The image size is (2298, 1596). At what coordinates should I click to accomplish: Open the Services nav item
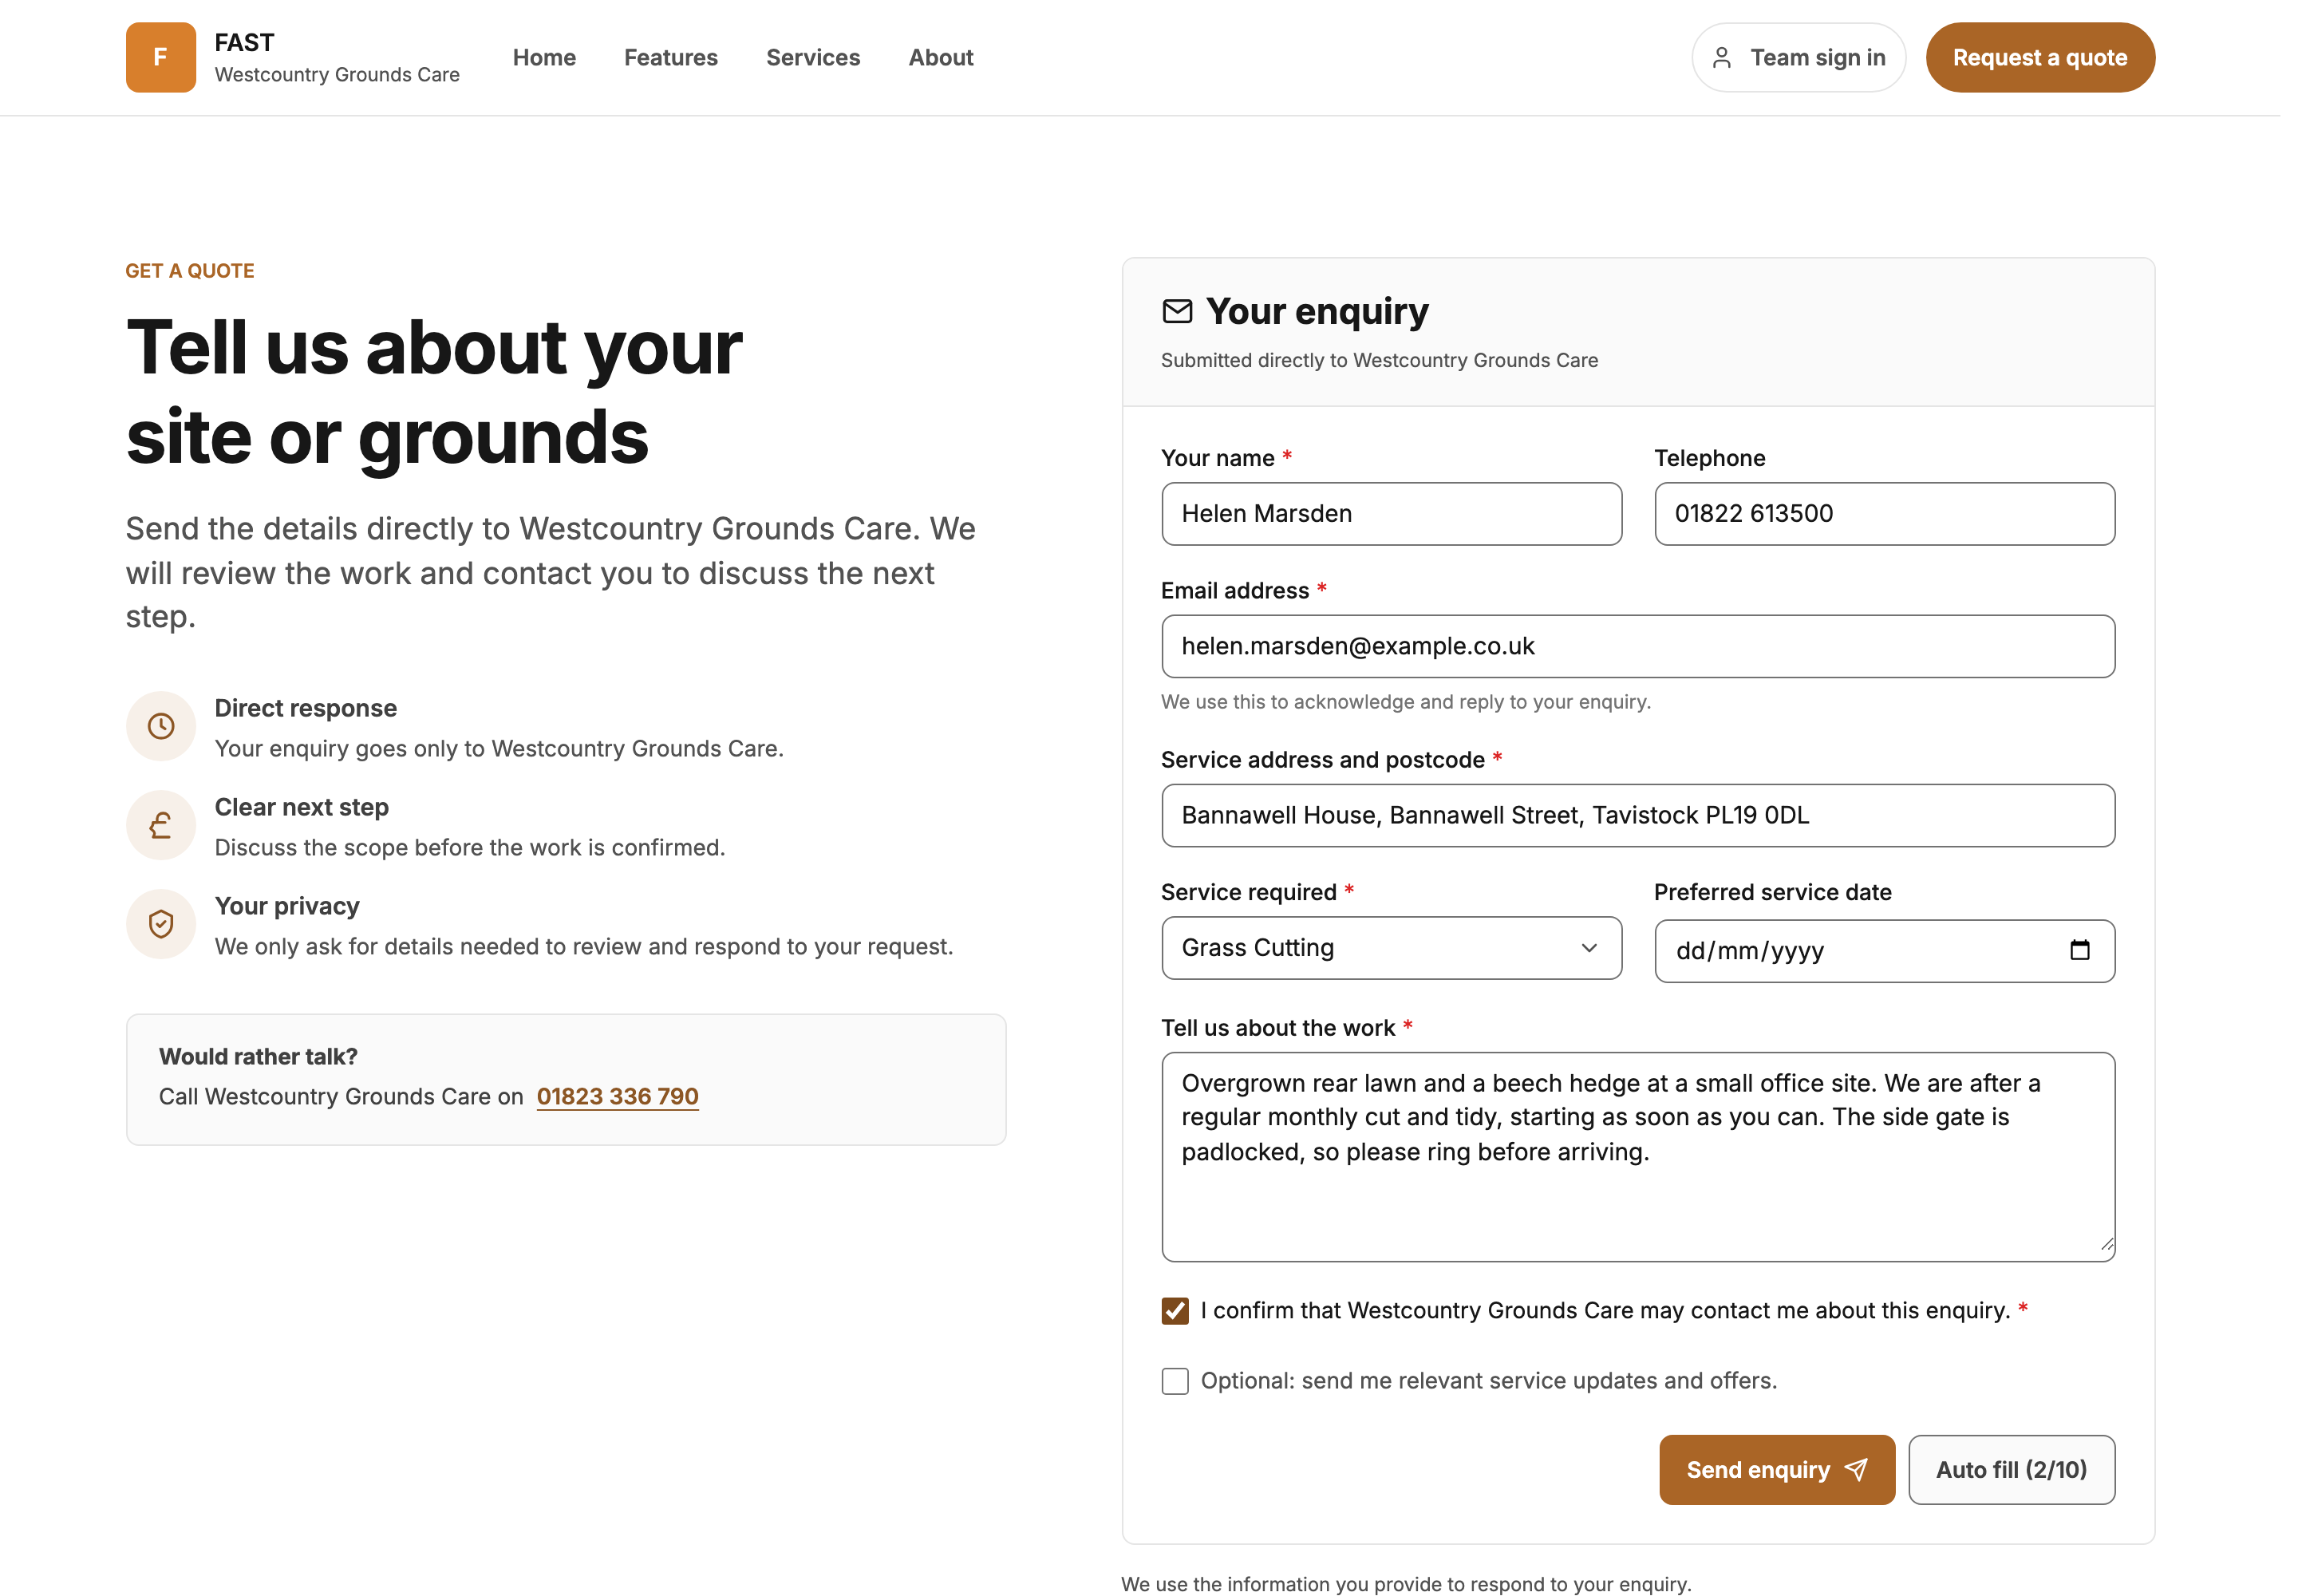click(813, 58)
